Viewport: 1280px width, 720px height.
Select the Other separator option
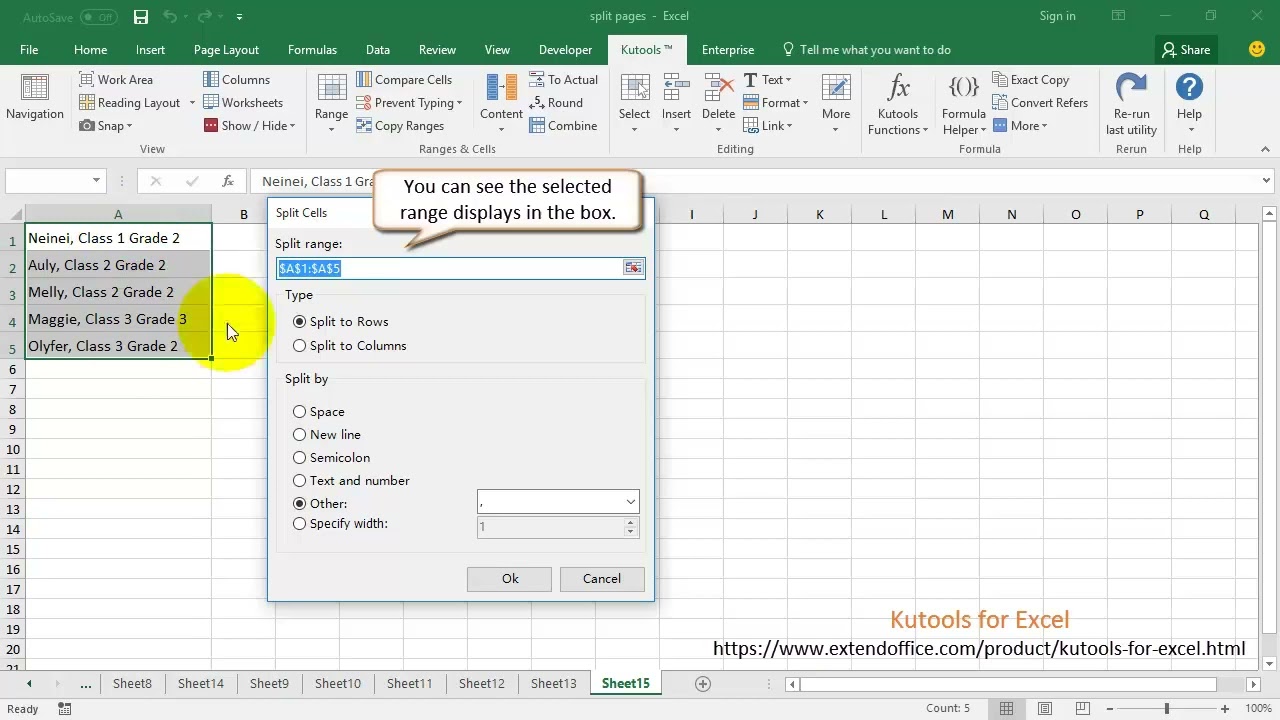pyautogui.click(x=320, y=504)
